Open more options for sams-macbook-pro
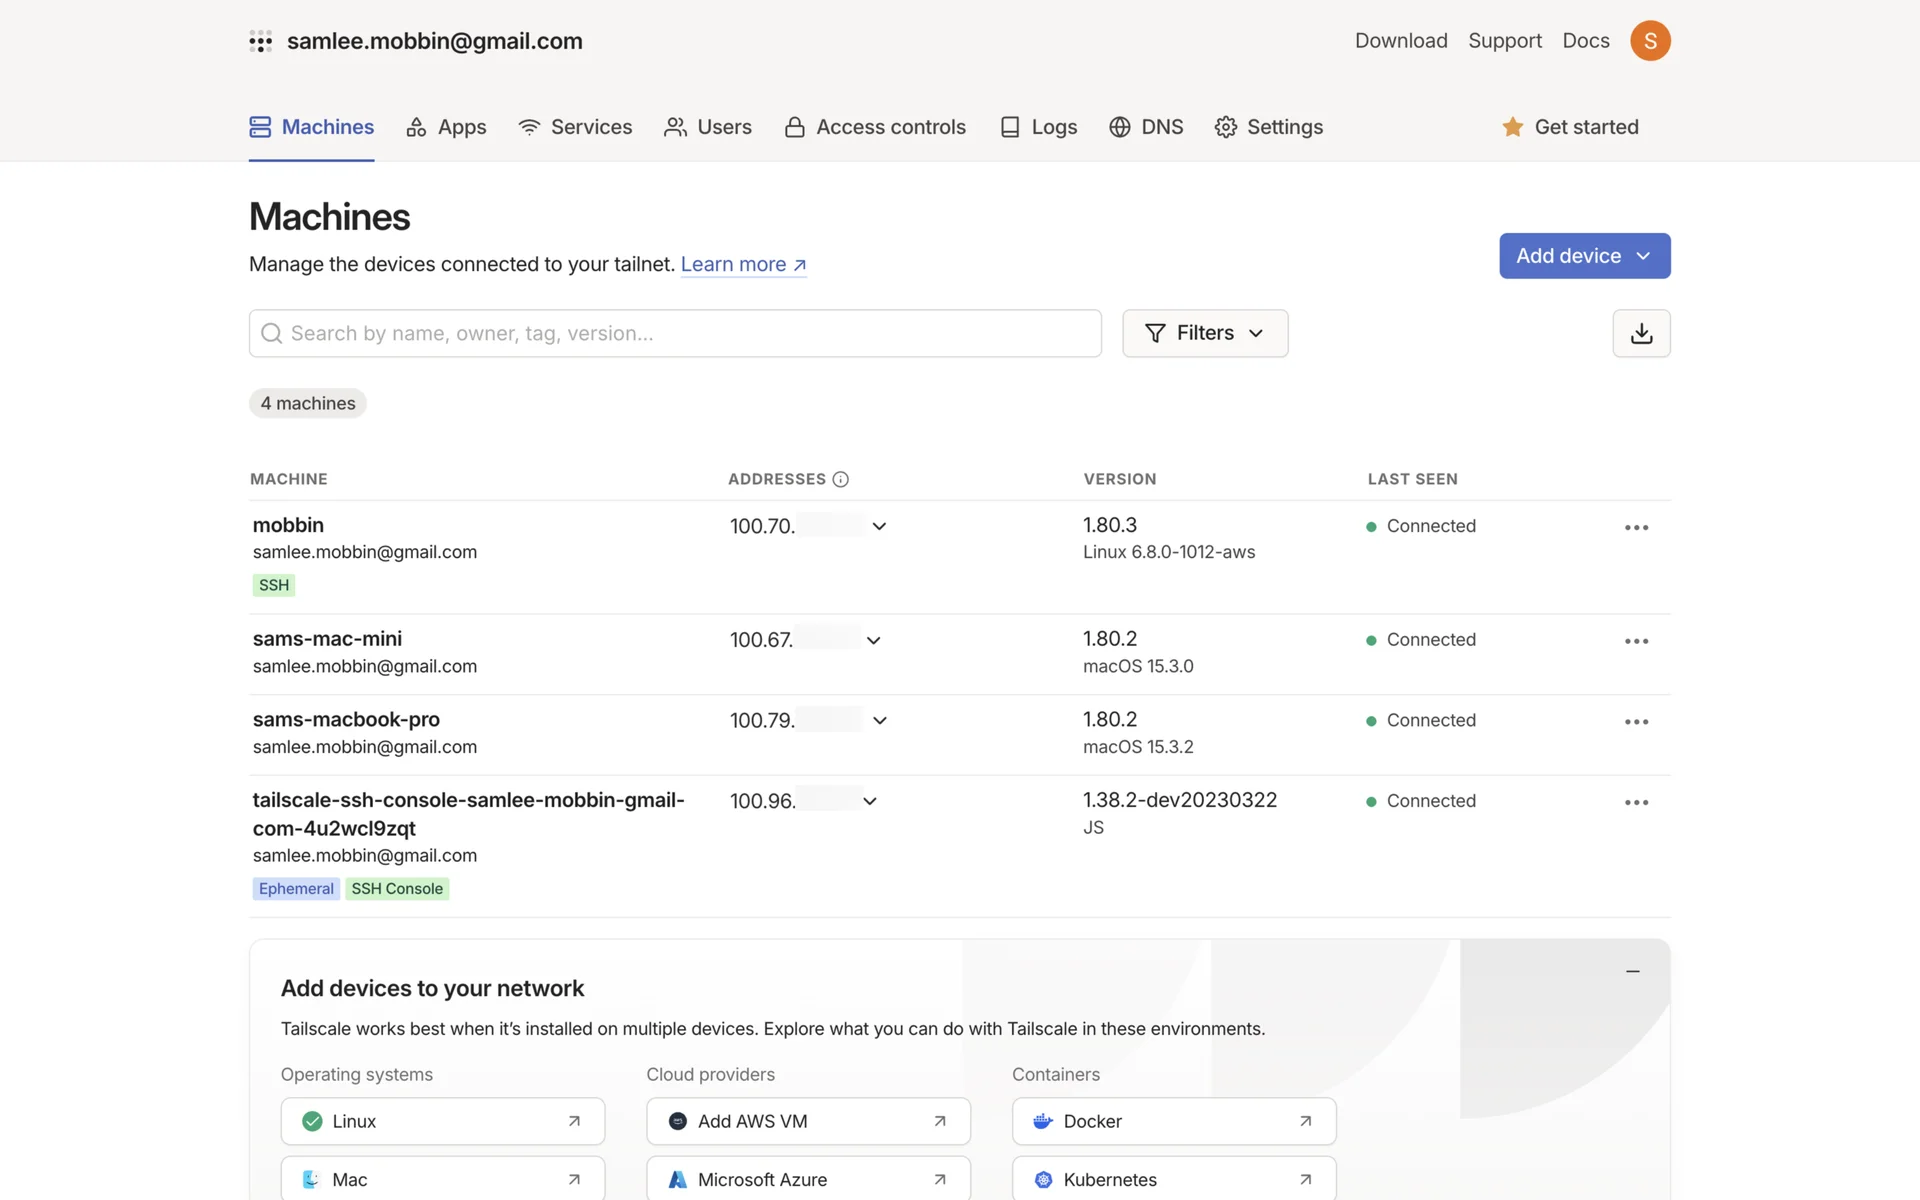Screen dimensions: 1920x1200 click(1636, 721)
